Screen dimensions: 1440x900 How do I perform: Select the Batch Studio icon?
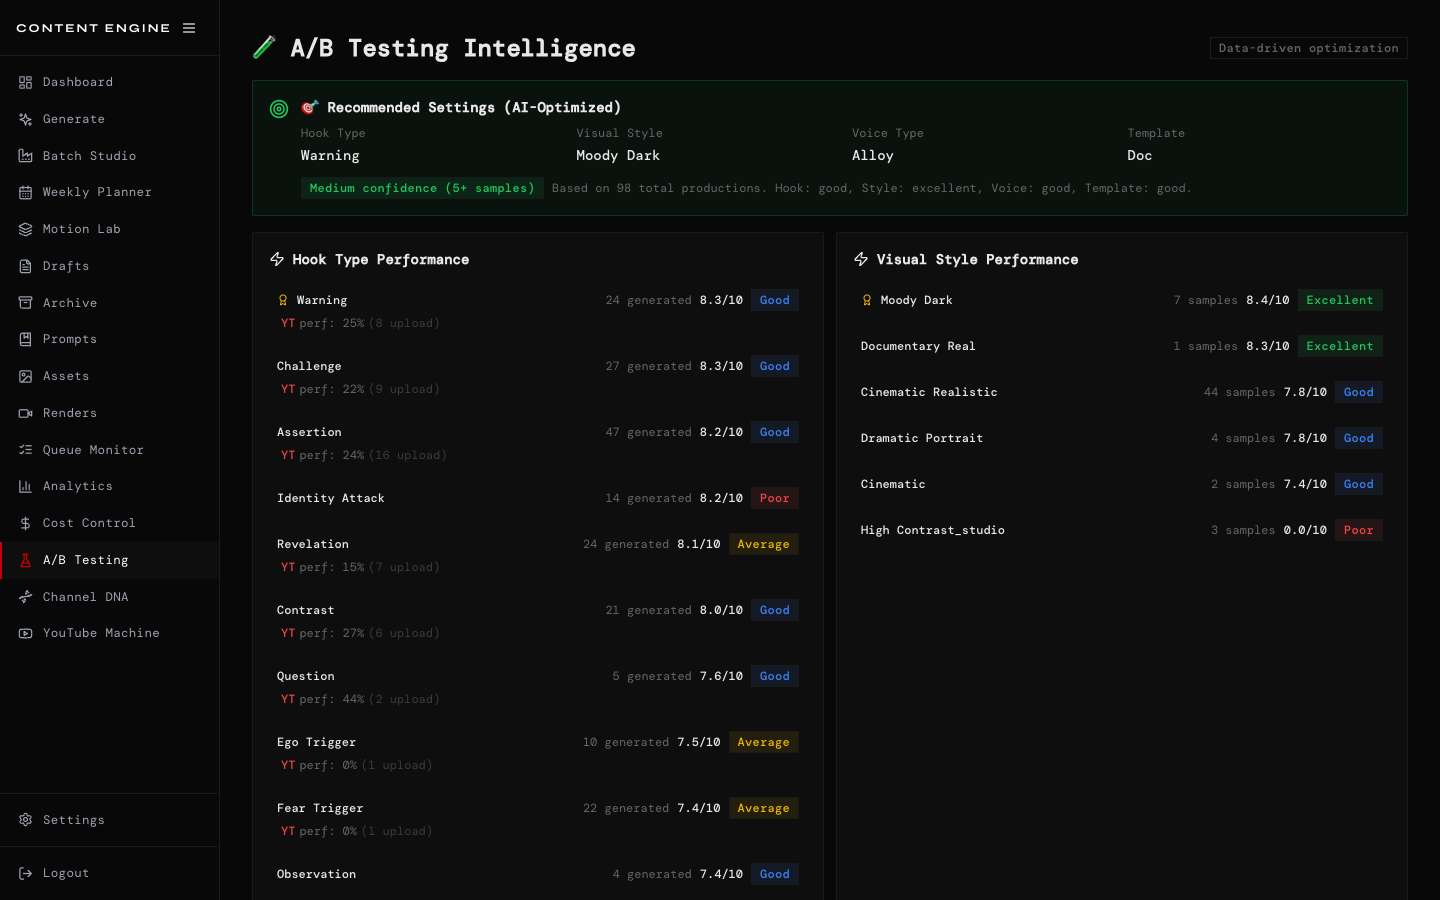point(25,155)
